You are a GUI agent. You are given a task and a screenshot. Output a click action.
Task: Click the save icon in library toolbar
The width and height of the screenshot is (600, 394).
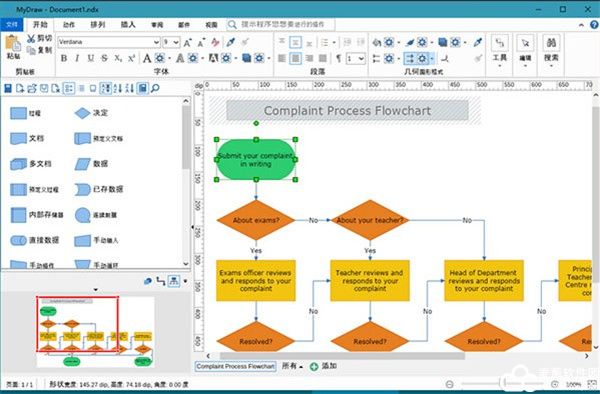8,88
